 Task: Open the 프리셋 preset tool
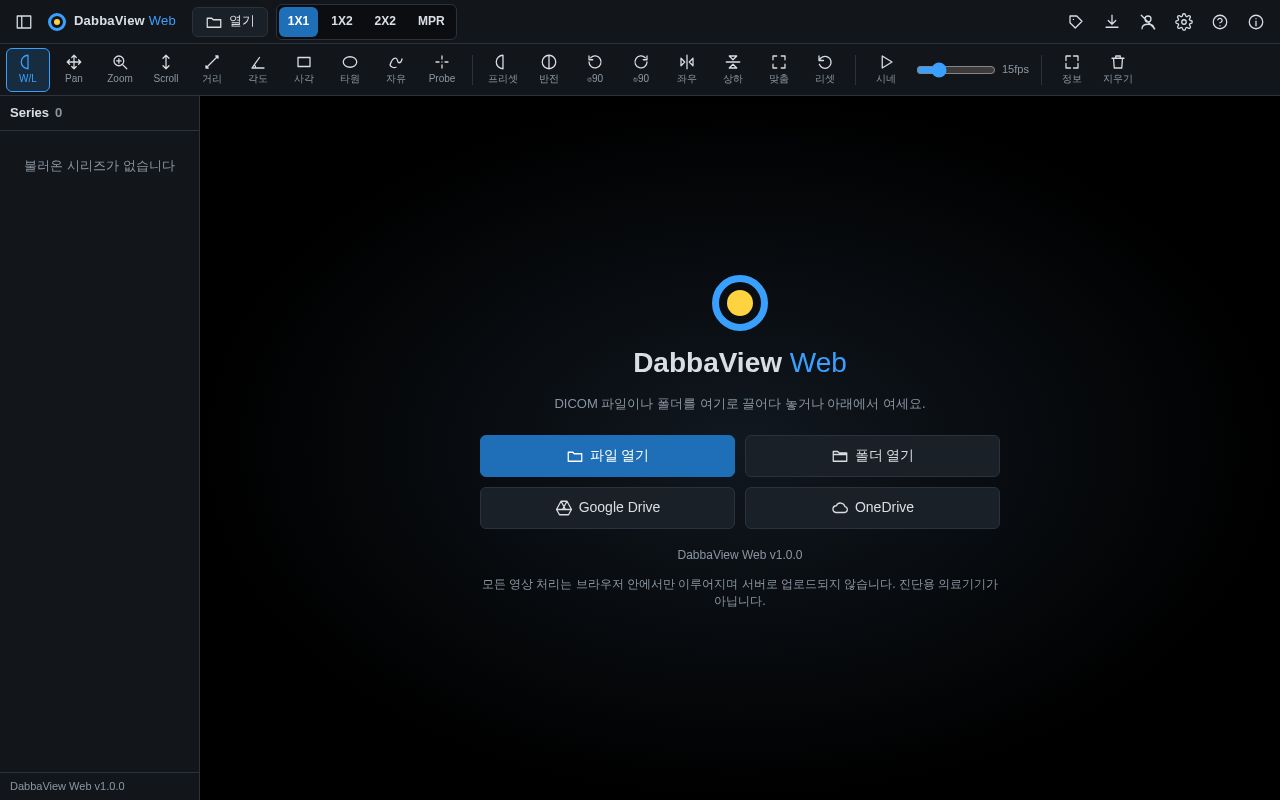point(503,70)
